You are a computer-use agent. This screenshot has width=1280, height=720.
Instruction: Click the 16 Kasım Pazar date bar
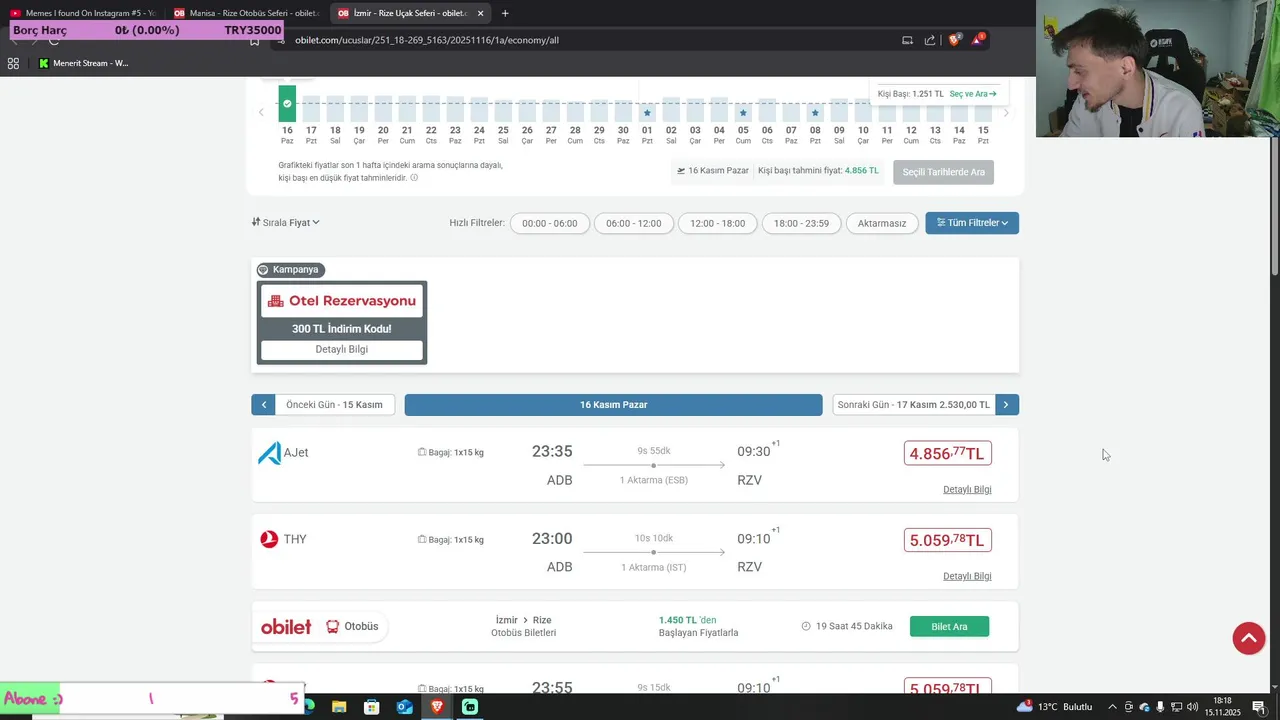tap(614, 405)
